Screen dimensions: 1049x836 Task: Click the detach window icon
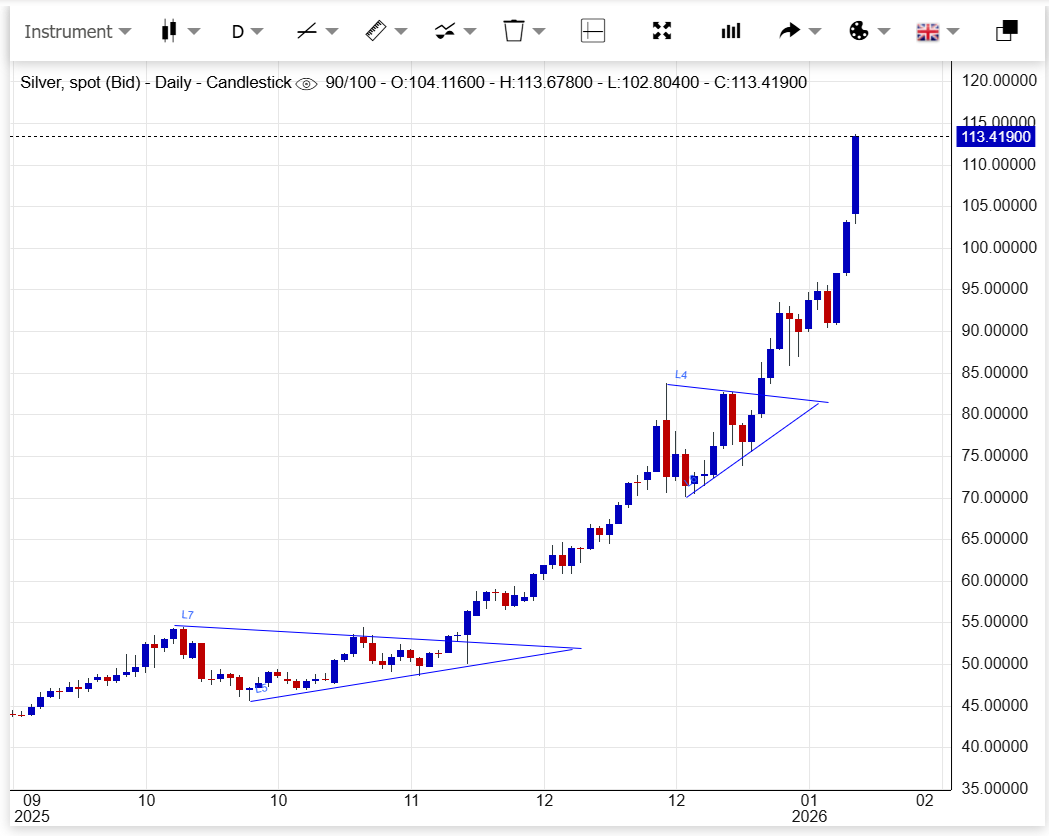(1006, 31)
